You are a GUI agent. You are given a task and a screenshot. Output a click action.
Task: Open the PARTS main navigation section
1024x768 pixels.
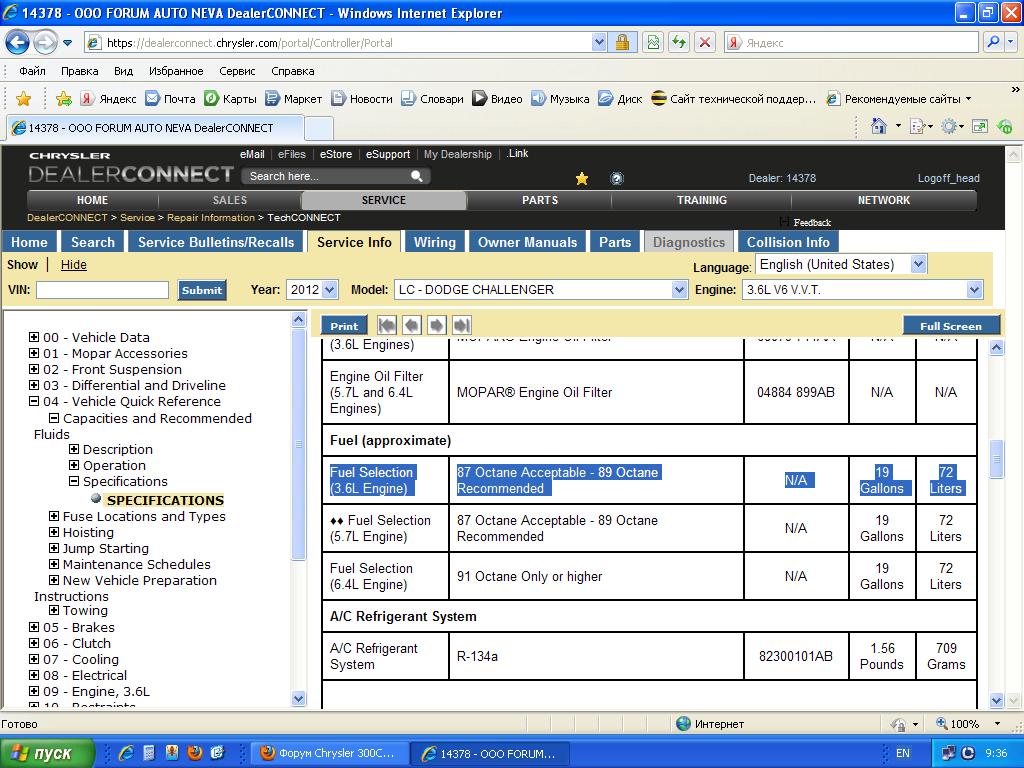pyautogui.click(x=540, y=200)
